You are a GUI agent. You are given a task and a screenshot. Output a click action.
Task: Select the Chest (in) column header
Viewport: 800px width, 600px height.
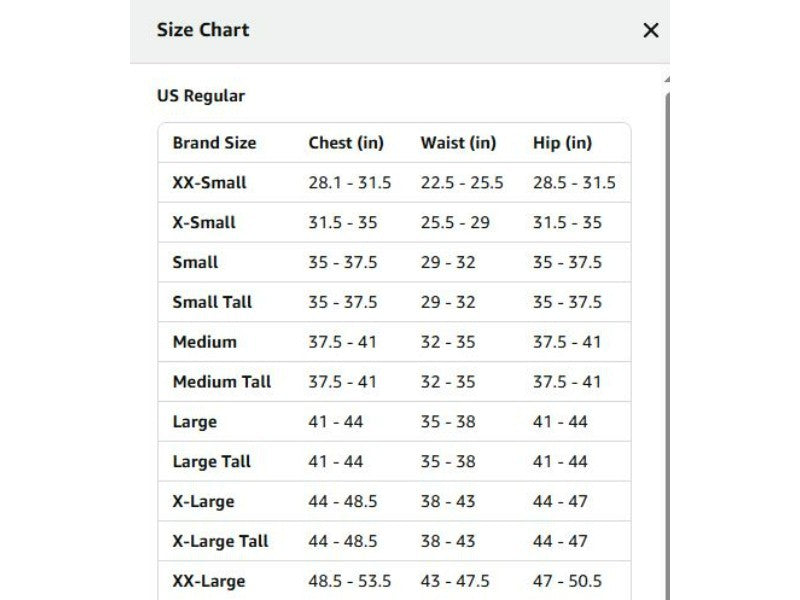pyautogui.click(x=346, y=143)
